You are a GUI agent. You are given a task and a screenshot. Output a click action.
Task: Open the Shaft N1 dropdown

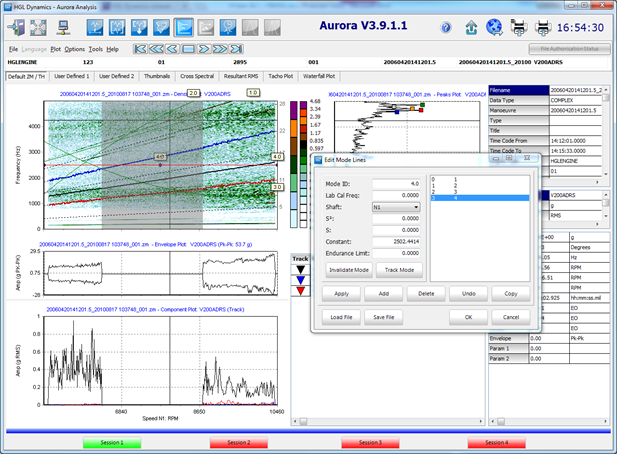pos(396,207)
